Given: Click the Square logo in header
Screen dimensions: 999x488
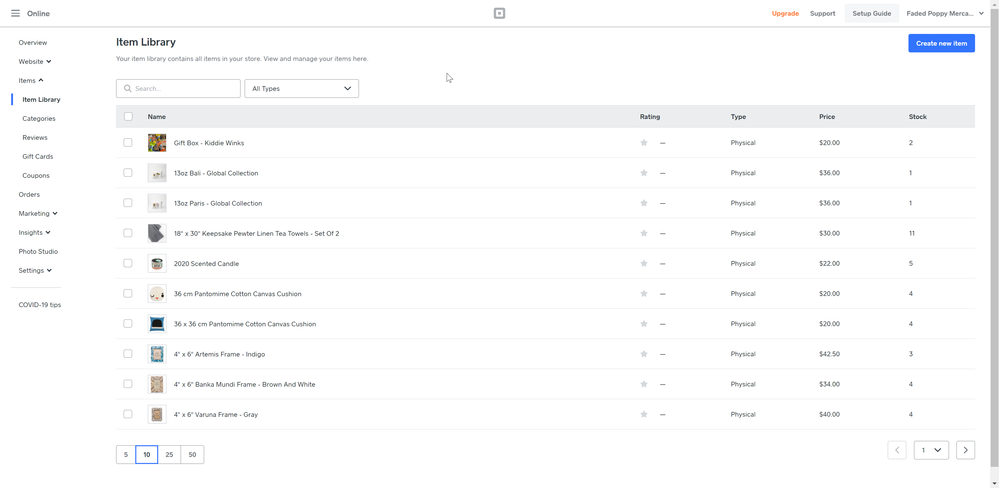Looking at the screenshot, I should (499, 14).
